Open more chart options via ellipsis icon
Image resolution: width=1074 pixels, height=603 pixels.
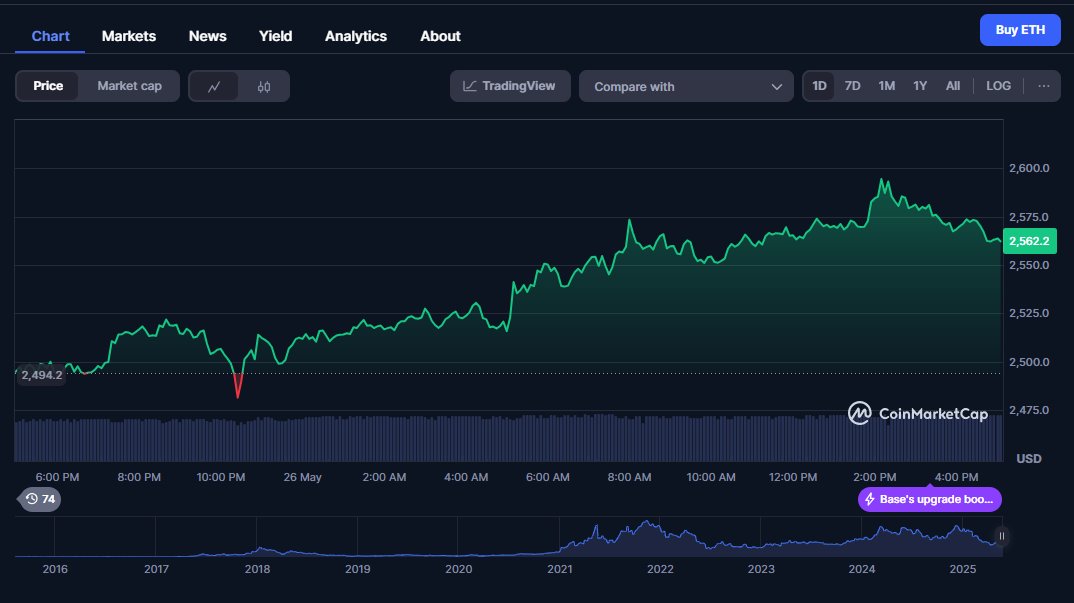tap(1041, 86)
